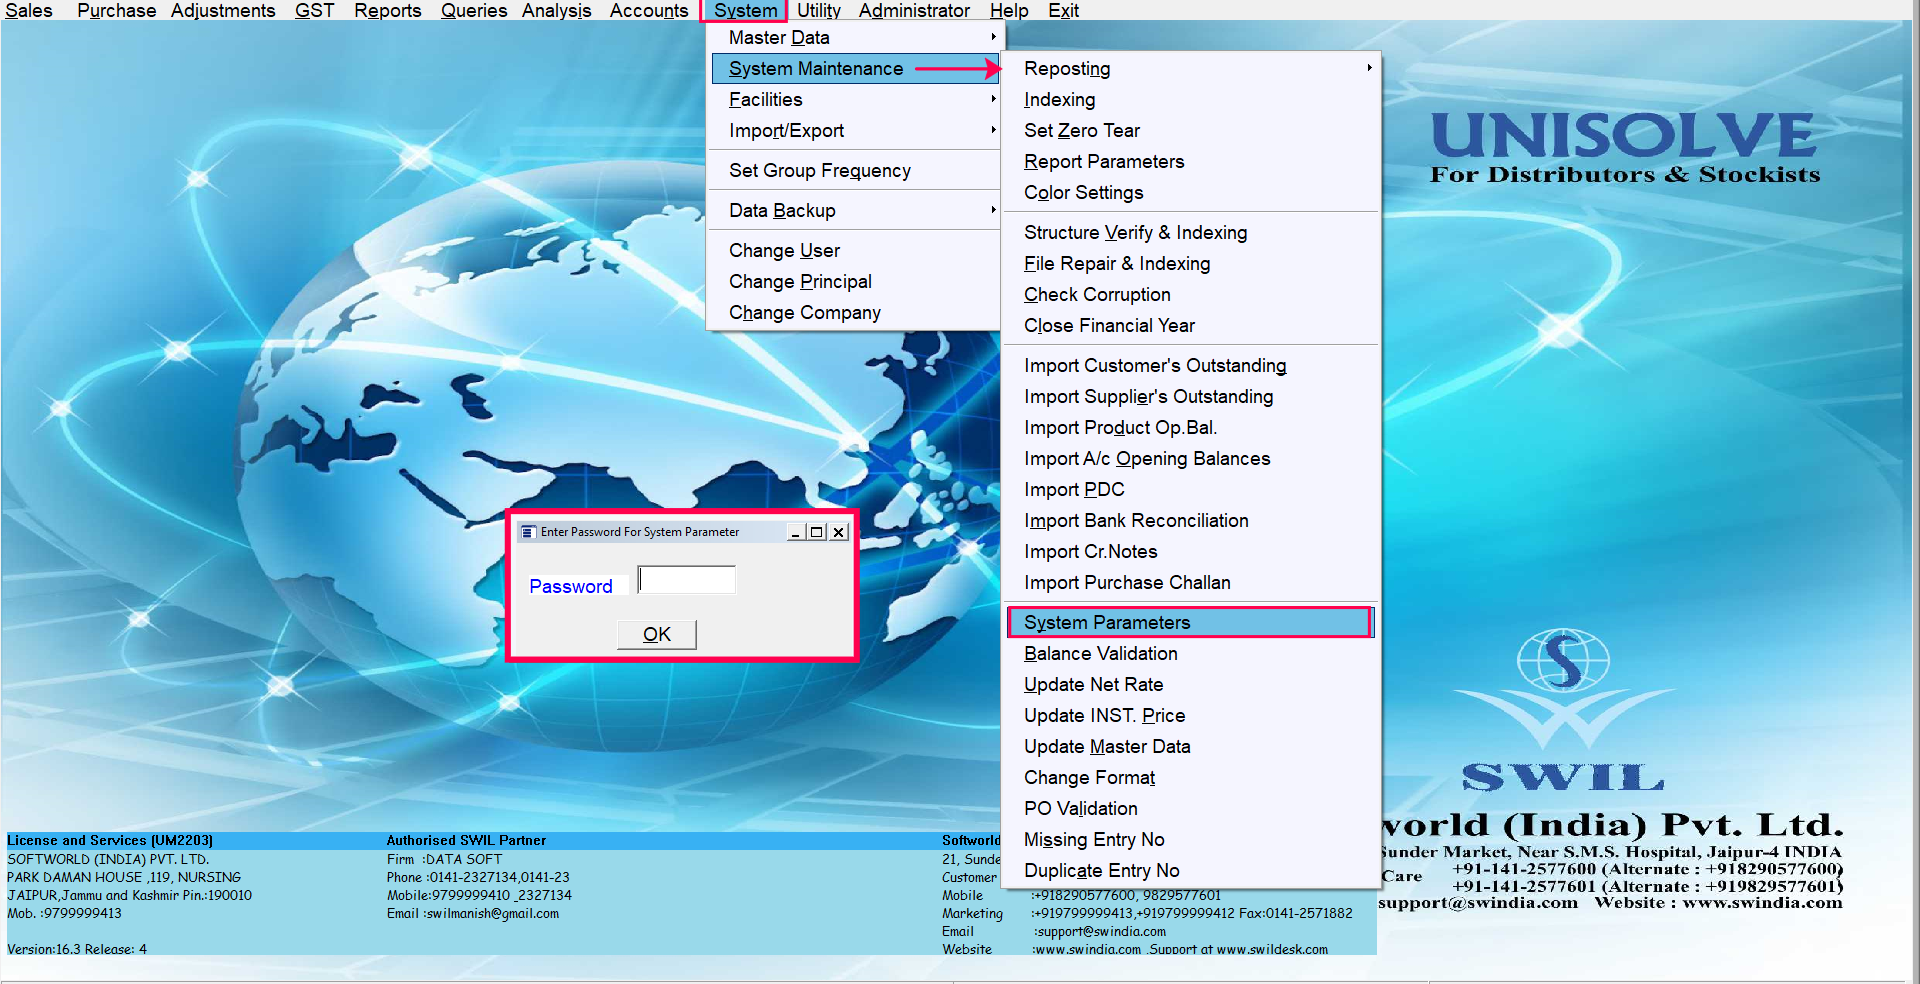
Task: Click the password dialog window icon
Action: pyautogui.click(x=528, y=532)
